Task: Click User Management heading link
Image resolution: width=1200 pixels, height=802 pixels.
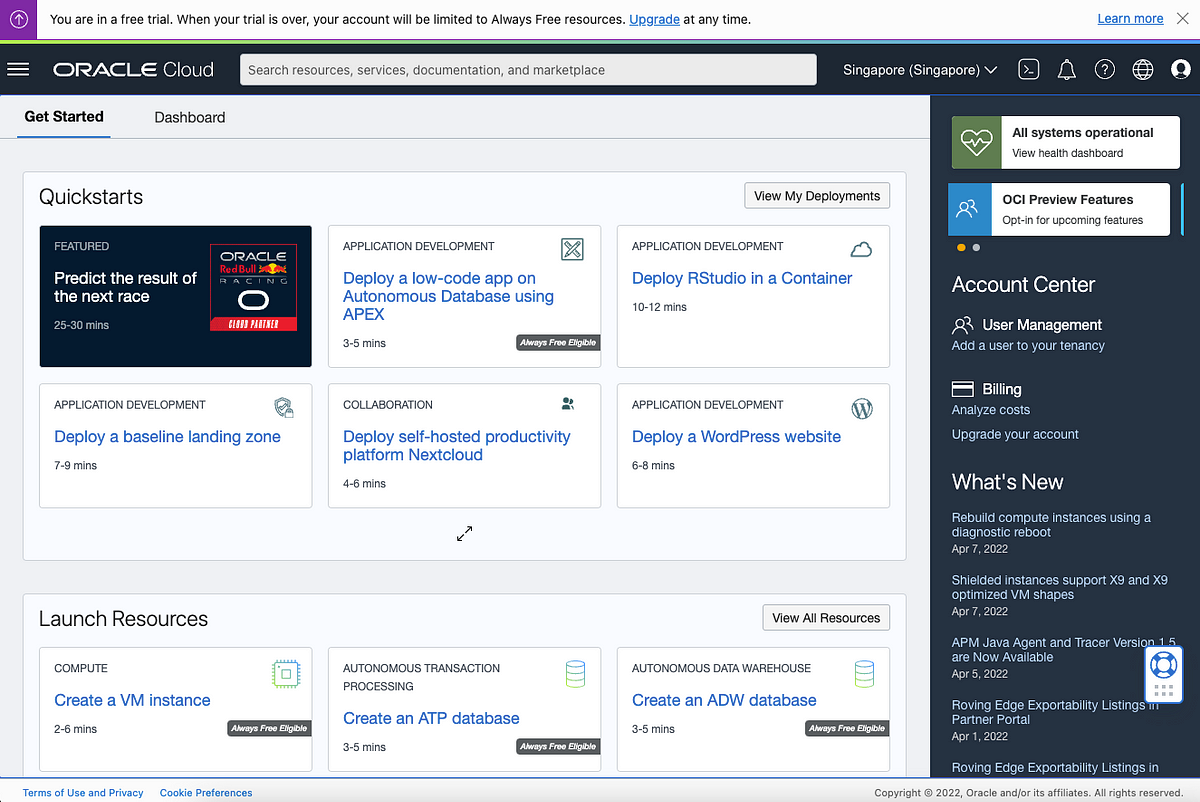Action: click(1042, 325)
